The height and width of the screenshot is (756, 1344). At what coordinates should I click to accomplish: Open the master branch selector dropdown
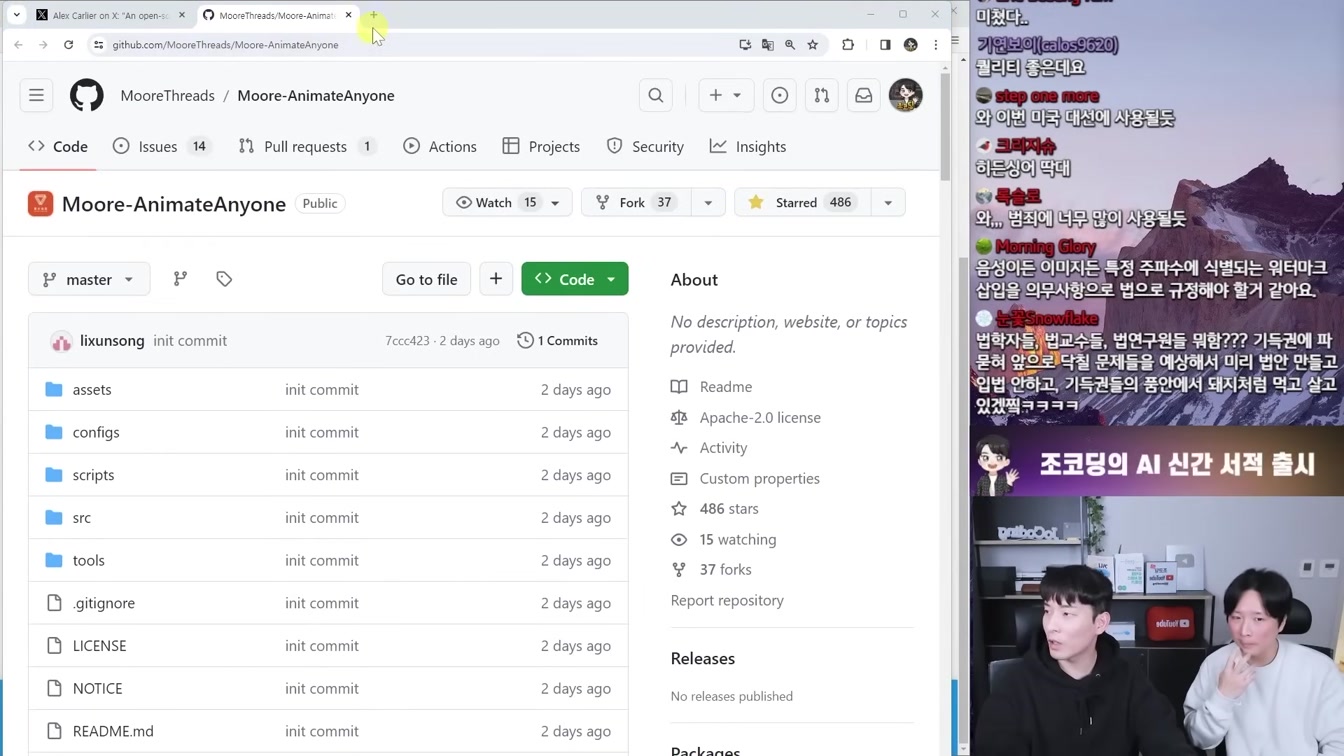89,279
